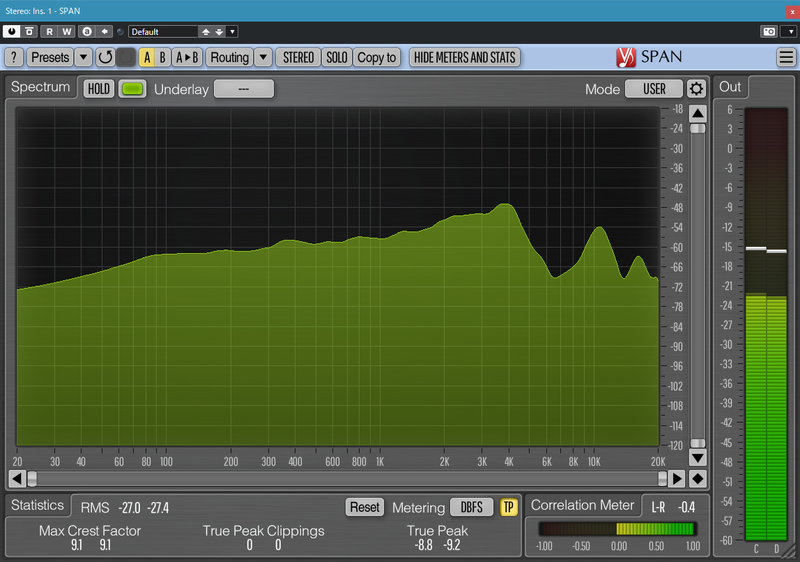Click the Presets button
This screenshot has width=800, height=562.
pyautogui.click(x=50, y=57)
